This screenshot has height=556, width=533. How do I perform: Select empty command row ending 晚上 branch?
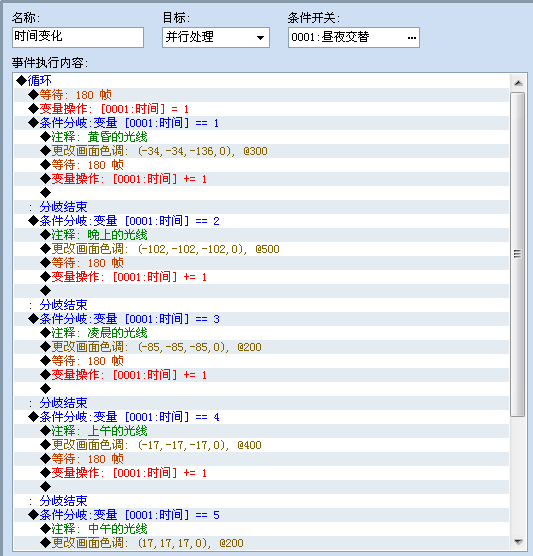click(x=261, y=291)
